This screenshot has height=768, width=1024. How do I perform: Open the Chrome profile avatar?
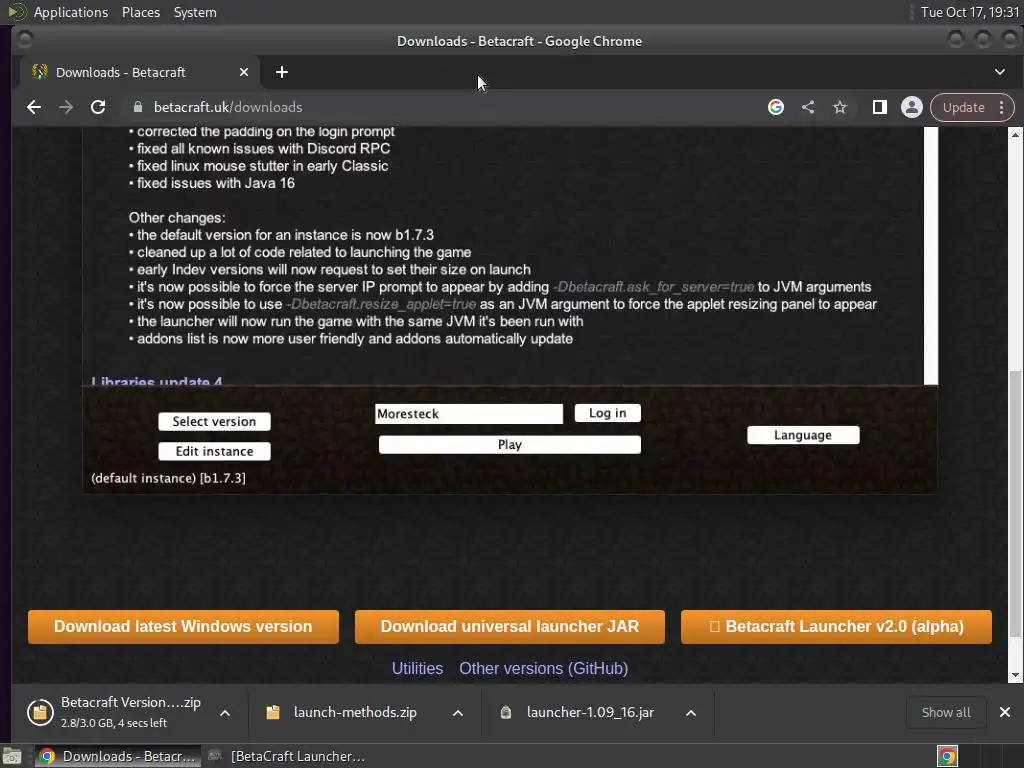tap(912, 107)
